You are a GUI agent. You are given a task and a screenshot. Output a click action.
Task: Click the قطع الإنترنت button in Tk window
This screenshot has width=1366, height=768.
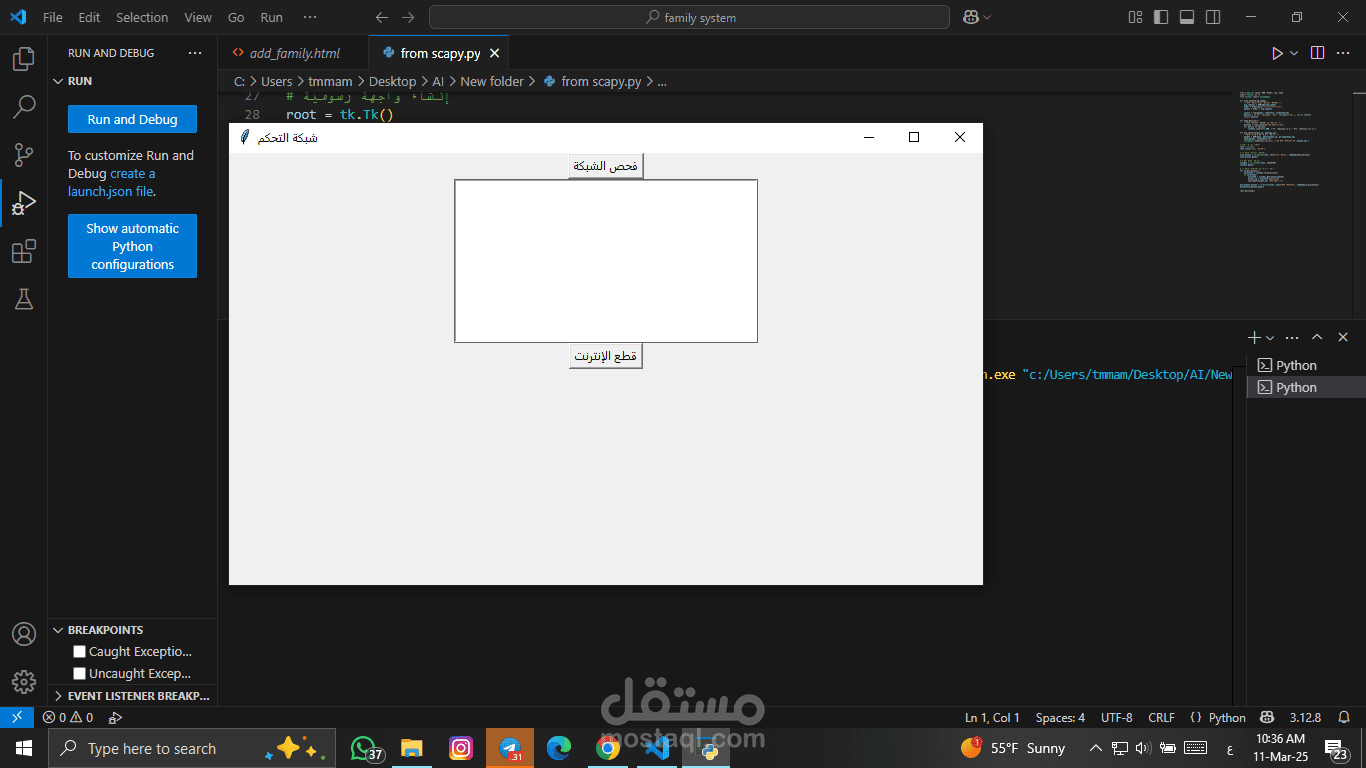coord(606,356)
